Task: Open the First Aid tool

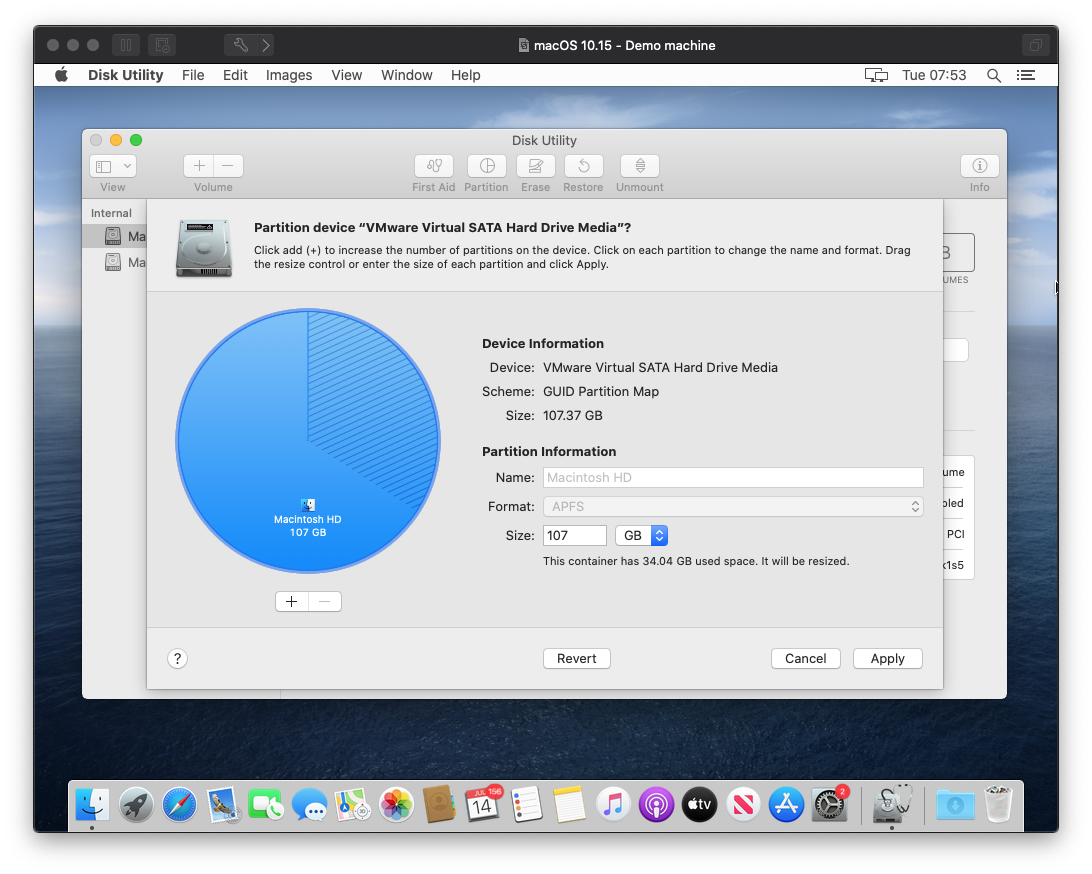Action: (434, 166)
